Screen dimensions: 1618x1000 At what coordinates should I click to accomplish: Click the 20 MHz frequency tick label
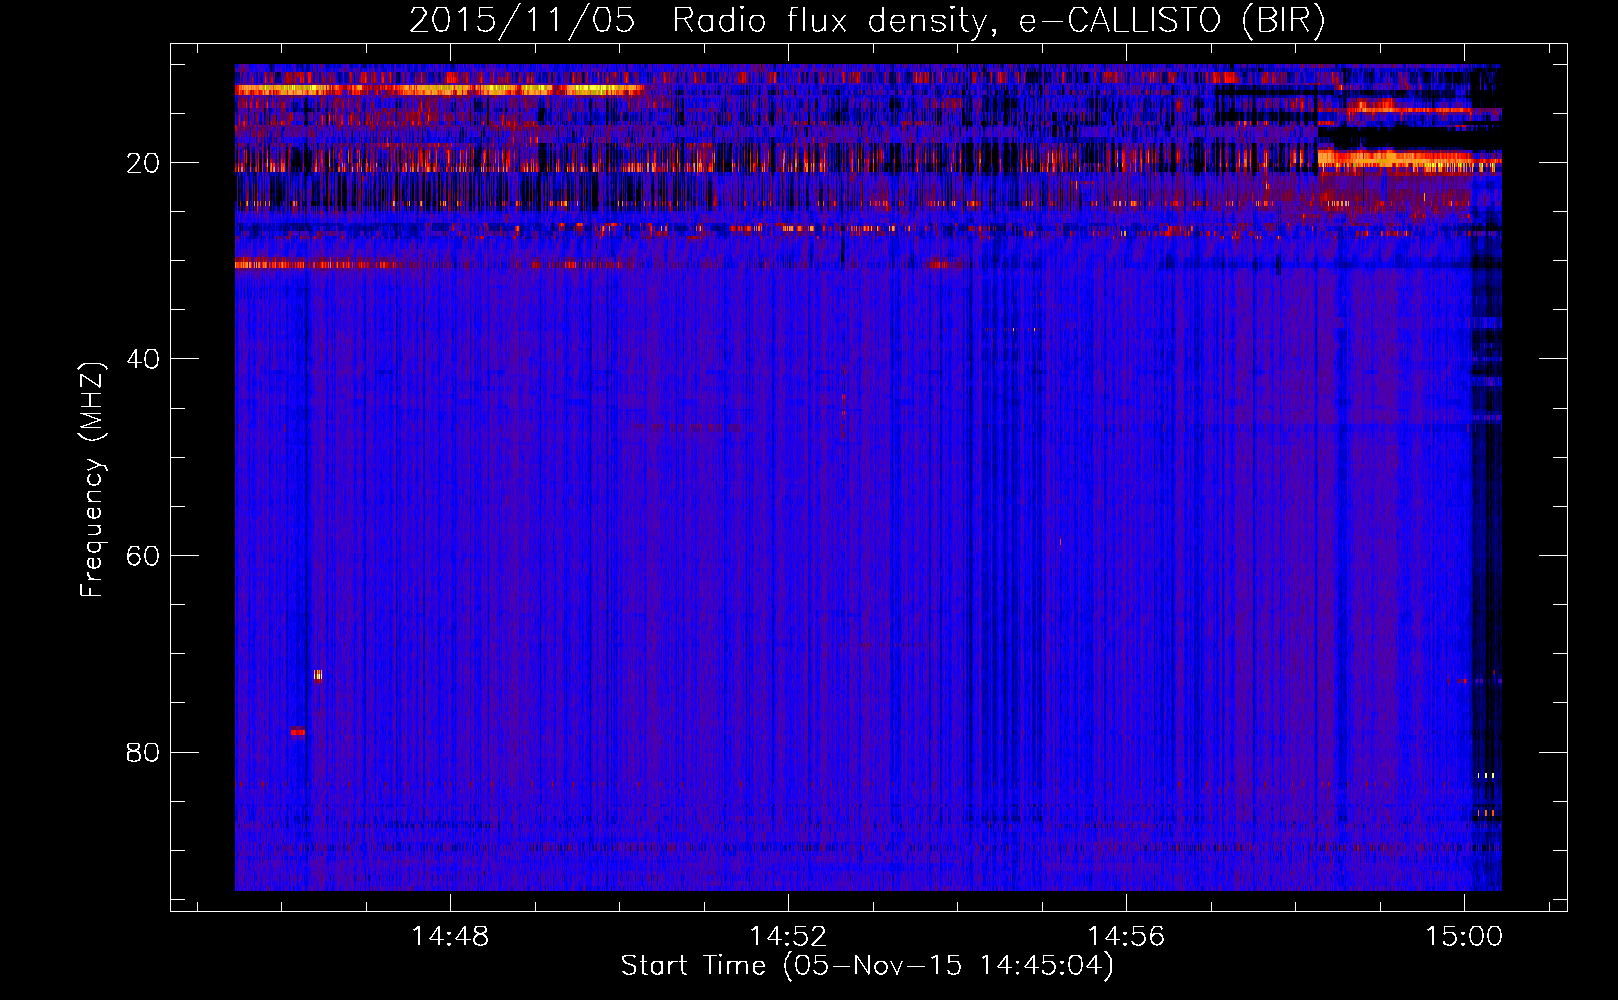tap(143, 163)
